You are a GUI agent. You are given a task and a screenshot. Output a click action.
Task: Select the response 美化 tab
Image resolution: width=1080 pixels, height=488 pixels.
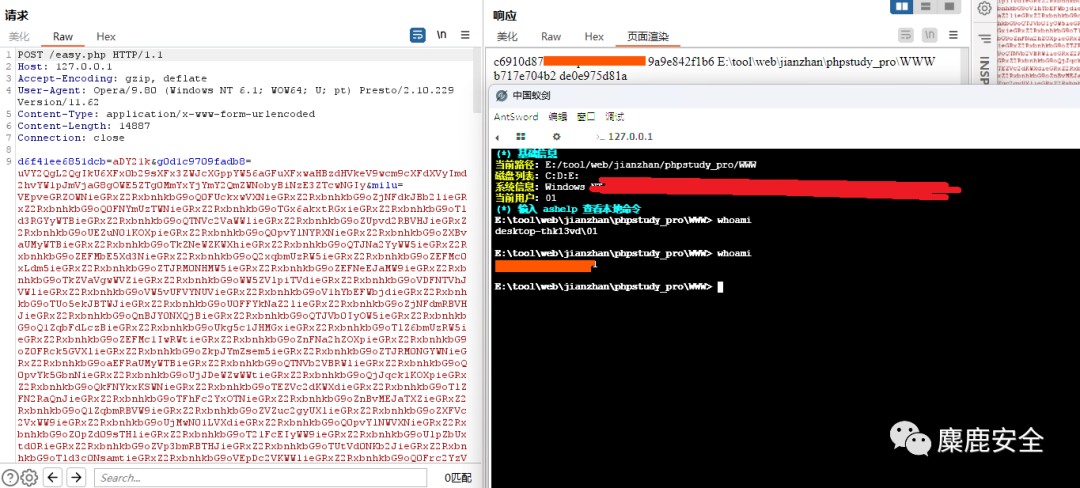coord(508,36)
